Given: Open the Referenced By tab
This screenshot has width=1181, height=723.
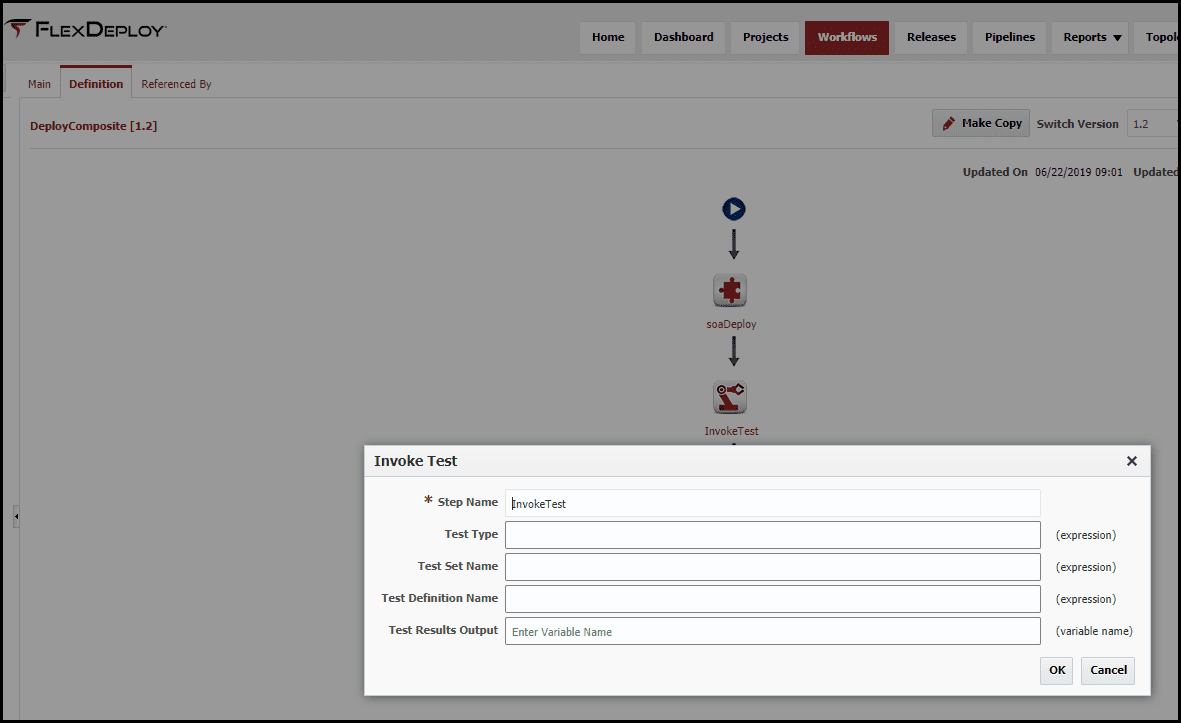Looking at the screenshot, I should [176, 84].
